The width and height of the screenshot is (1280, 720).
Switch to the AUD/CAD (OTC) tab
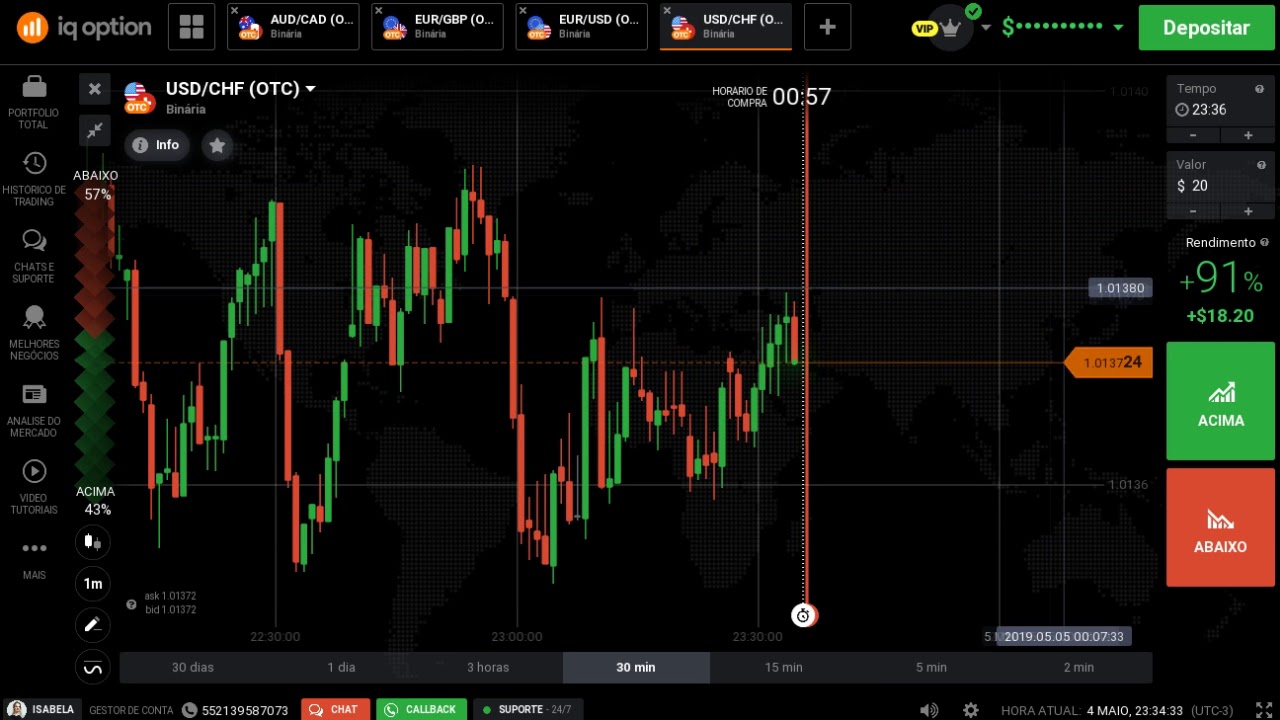coord(293,27)
